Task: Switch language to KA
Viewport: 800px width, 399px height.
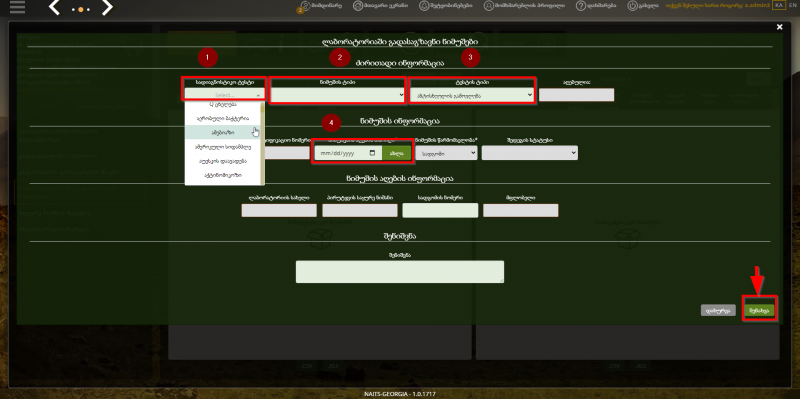Action: pyautogui.click(x=779, y=5)
